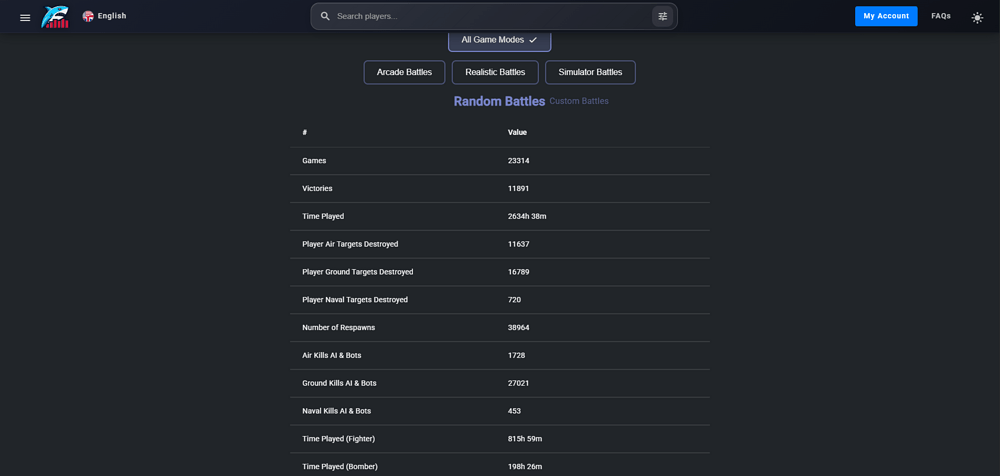Open the FAQs link
The height and width of the screenshot is (476, 1000).
coord(941,16)
